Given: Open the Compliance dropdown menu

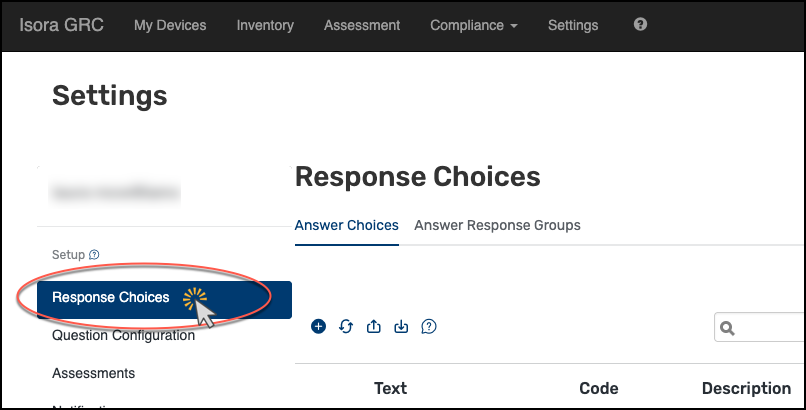Looking at the screenshot, I should tap(473, 25).
